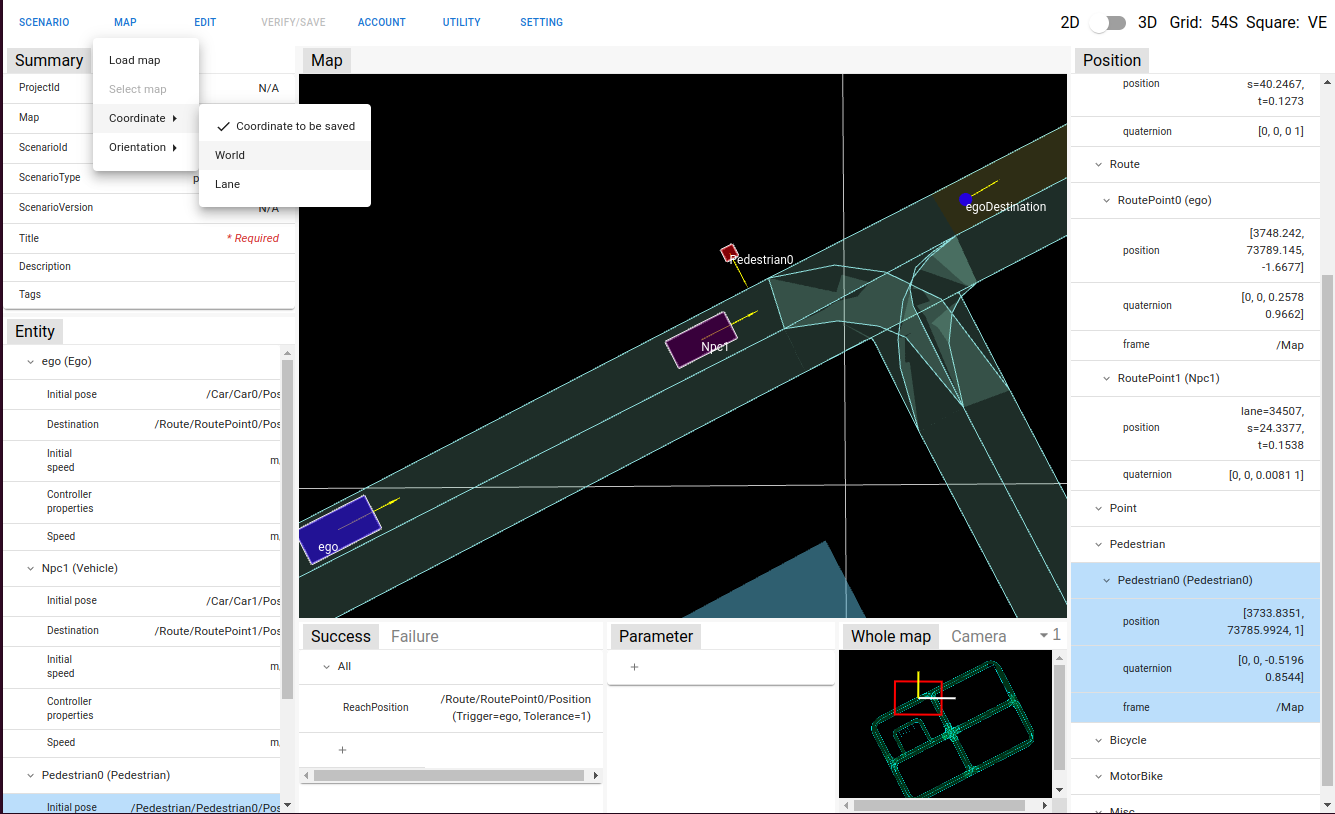Image resolution: width=1335 pixels, height=814 pixels.
Task: Select the purple Npc1 vehicle on map
Action: [700, 340]
